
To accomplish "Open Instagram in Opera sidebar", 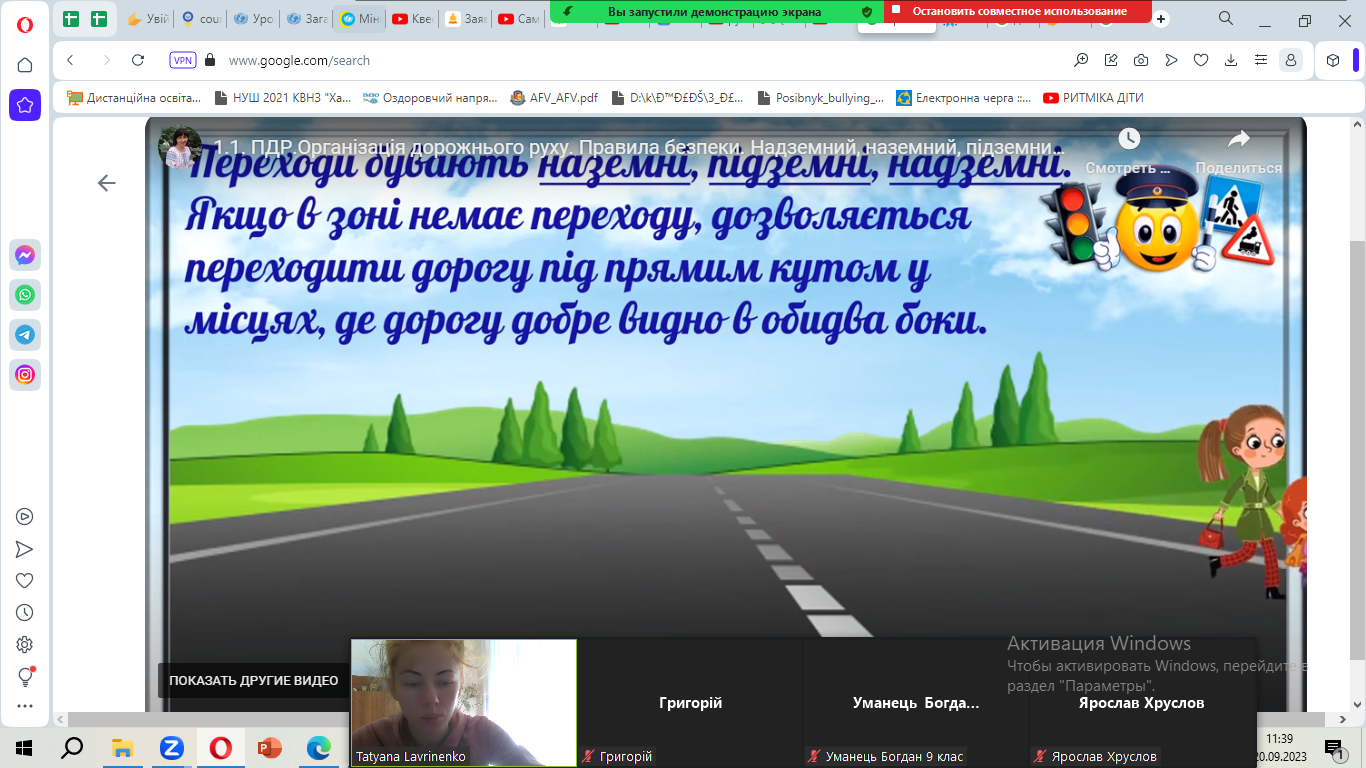I will click(x=25, y=375).
